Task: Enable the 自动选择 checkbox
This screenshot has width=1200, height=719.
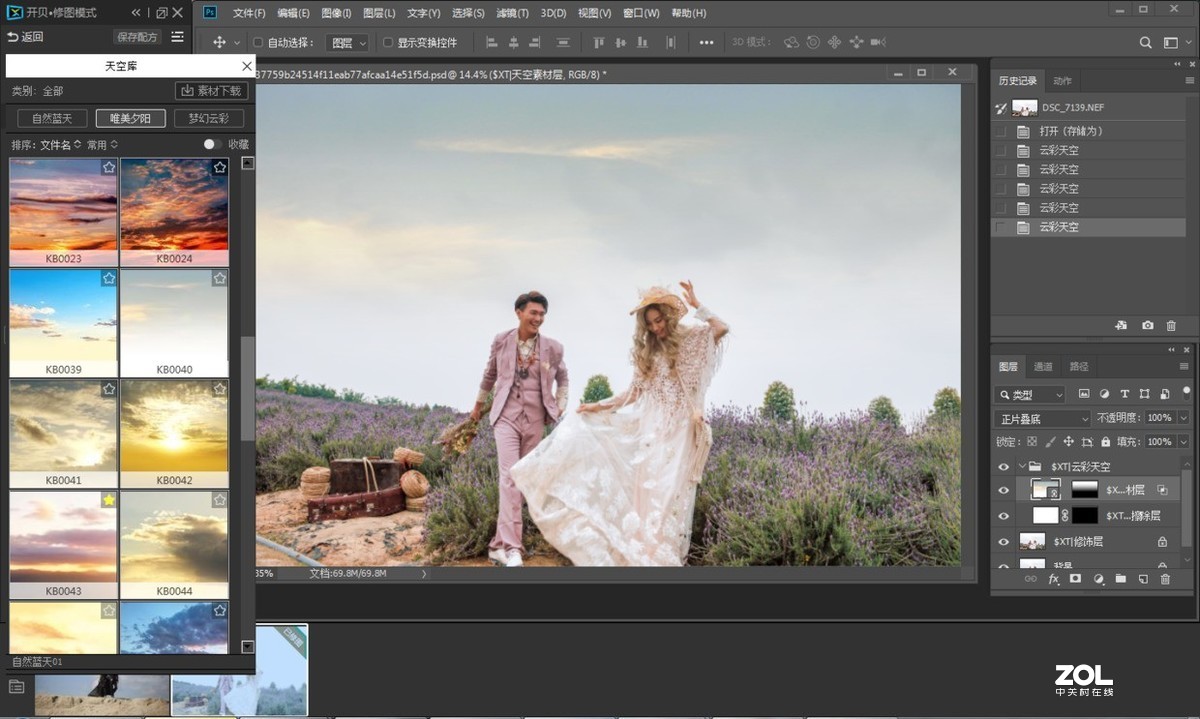Action: [x=258, y=43]
